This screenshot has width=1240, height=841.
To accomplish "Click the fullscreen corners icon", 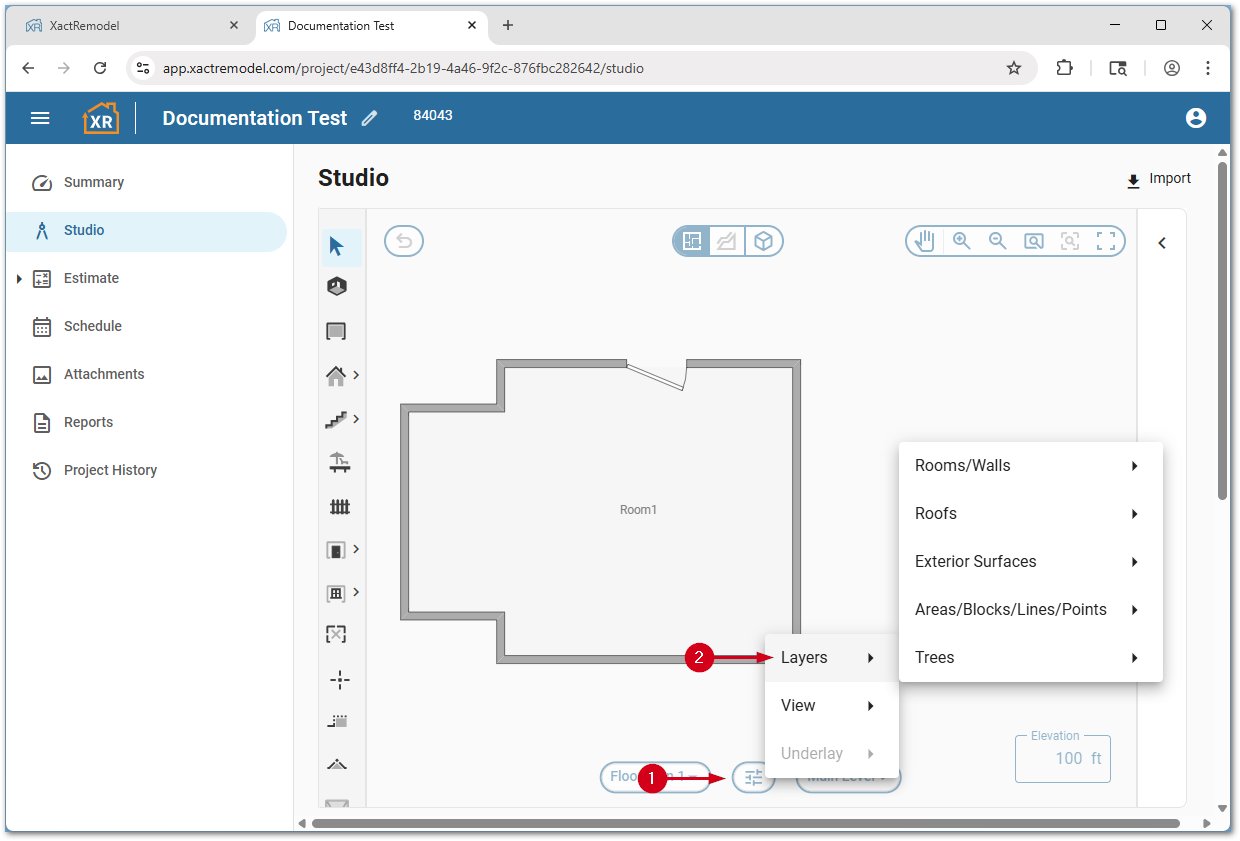I will tap(1106, 241).
